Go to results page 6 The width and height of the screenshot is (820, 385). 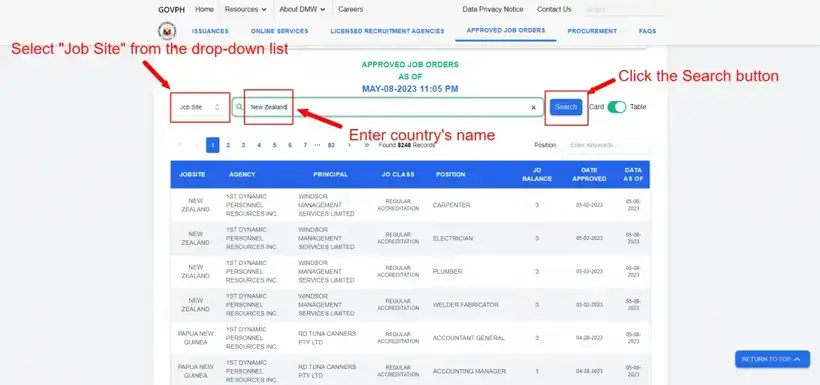click(290, 145)
